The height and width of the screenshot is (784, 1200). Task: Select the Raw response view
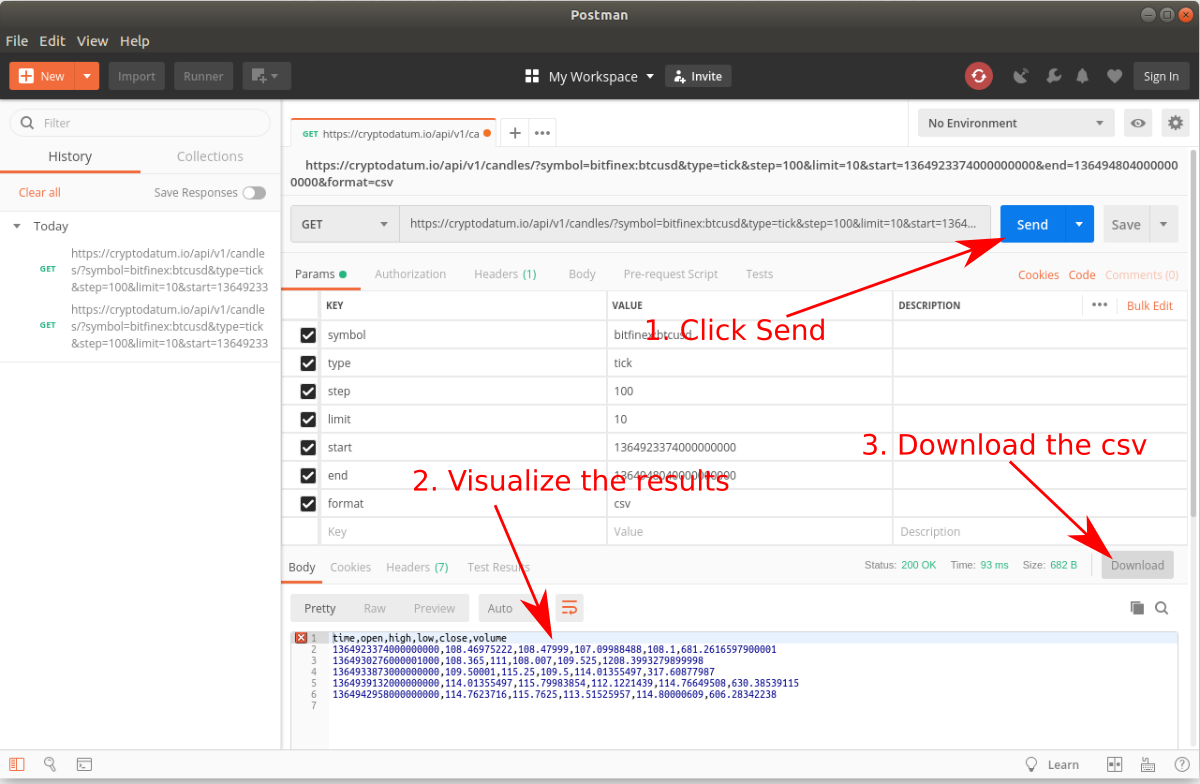(x=375, y=608)
